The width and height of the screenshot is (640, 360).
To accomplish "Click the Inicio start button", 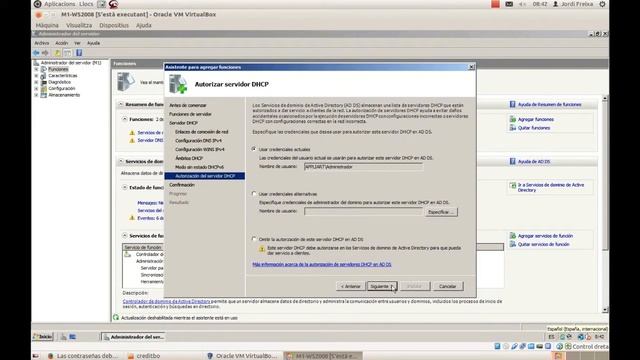I will 43,337.
